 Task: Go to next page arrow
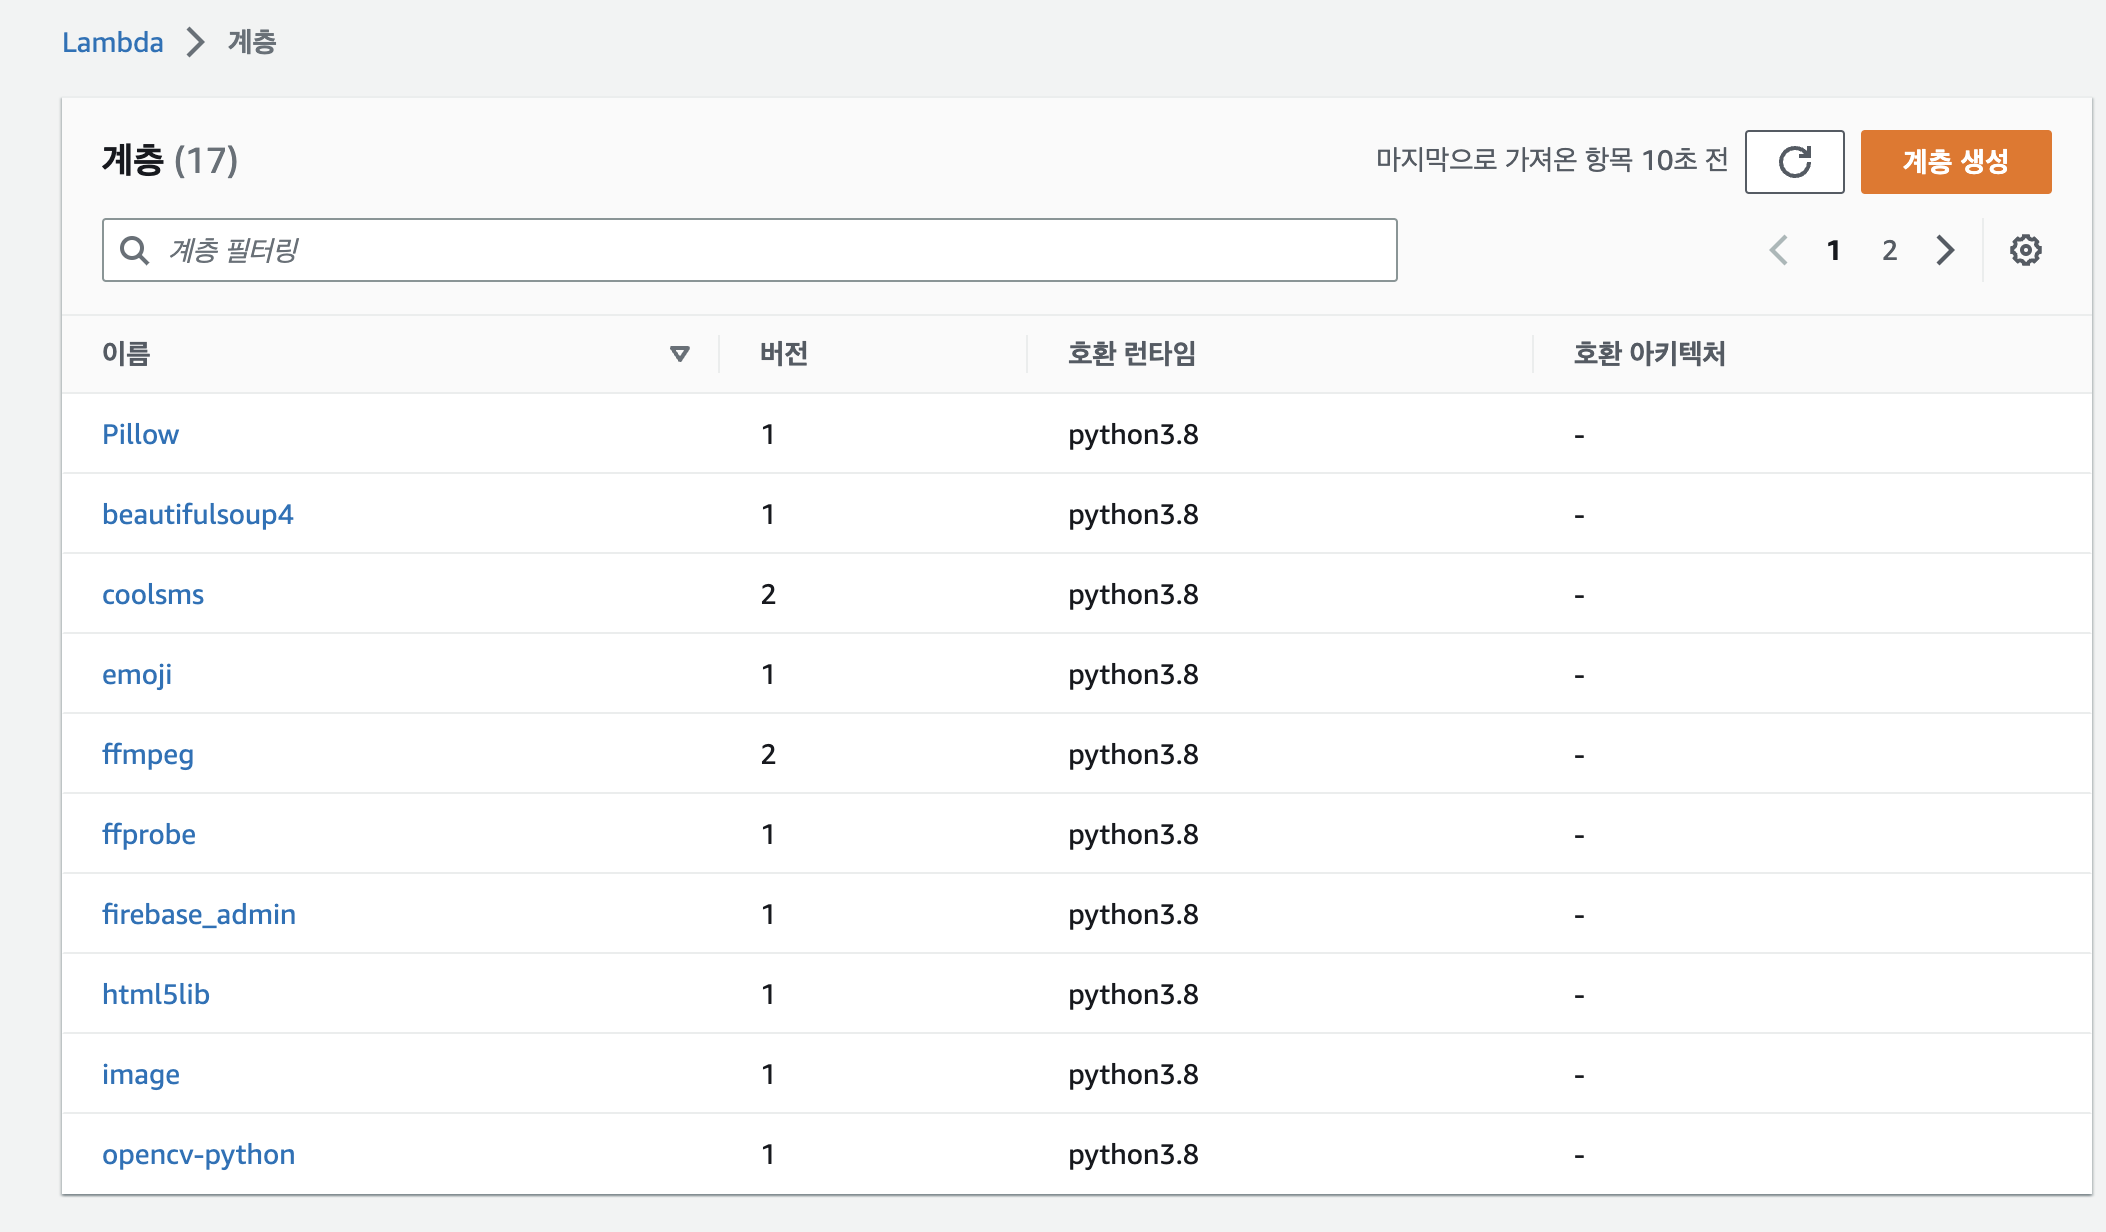pyautogui.click(x=1944, y=250)
